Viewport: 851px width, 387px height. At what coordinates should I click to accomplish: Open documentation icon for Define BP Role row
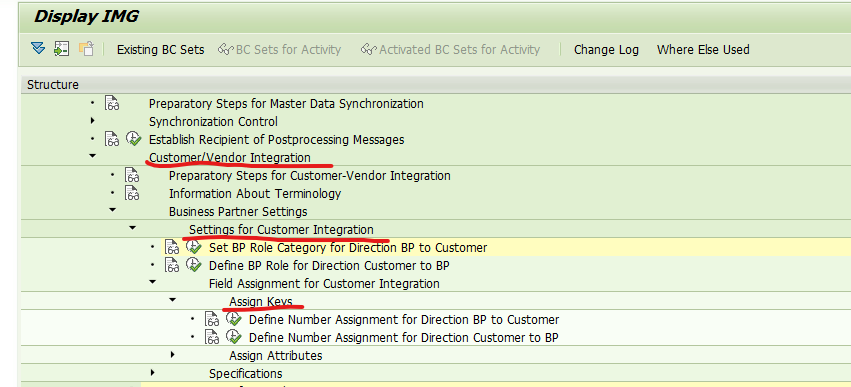click(173, 265)
